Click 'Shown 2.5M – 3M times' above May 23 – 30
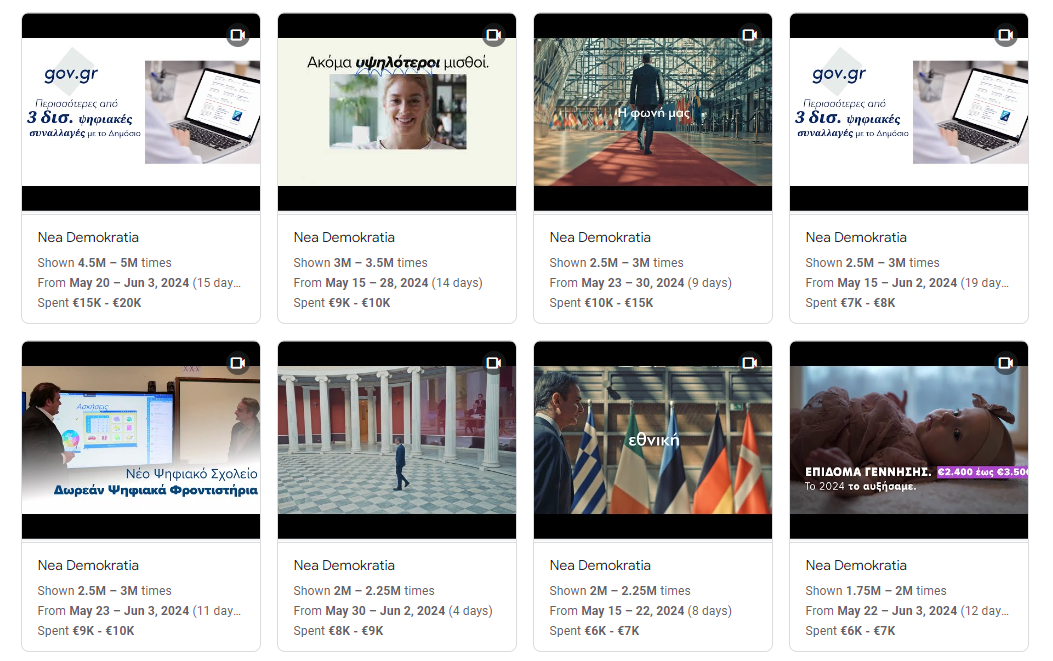Image resolution: width=1053 pixels, height=661 pixels. point(616,263)
